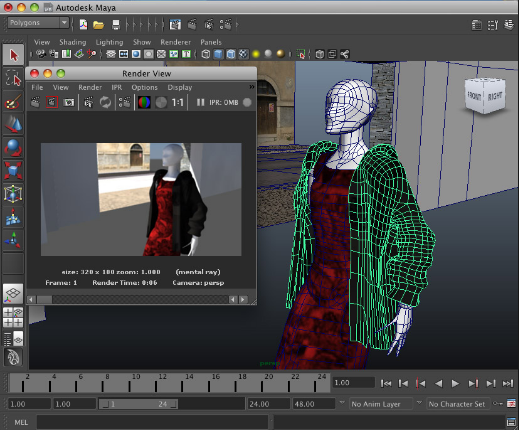This screenshot has height=430, width=519.
Task: Click the Open scene folder icon
Action: point(99,24)
